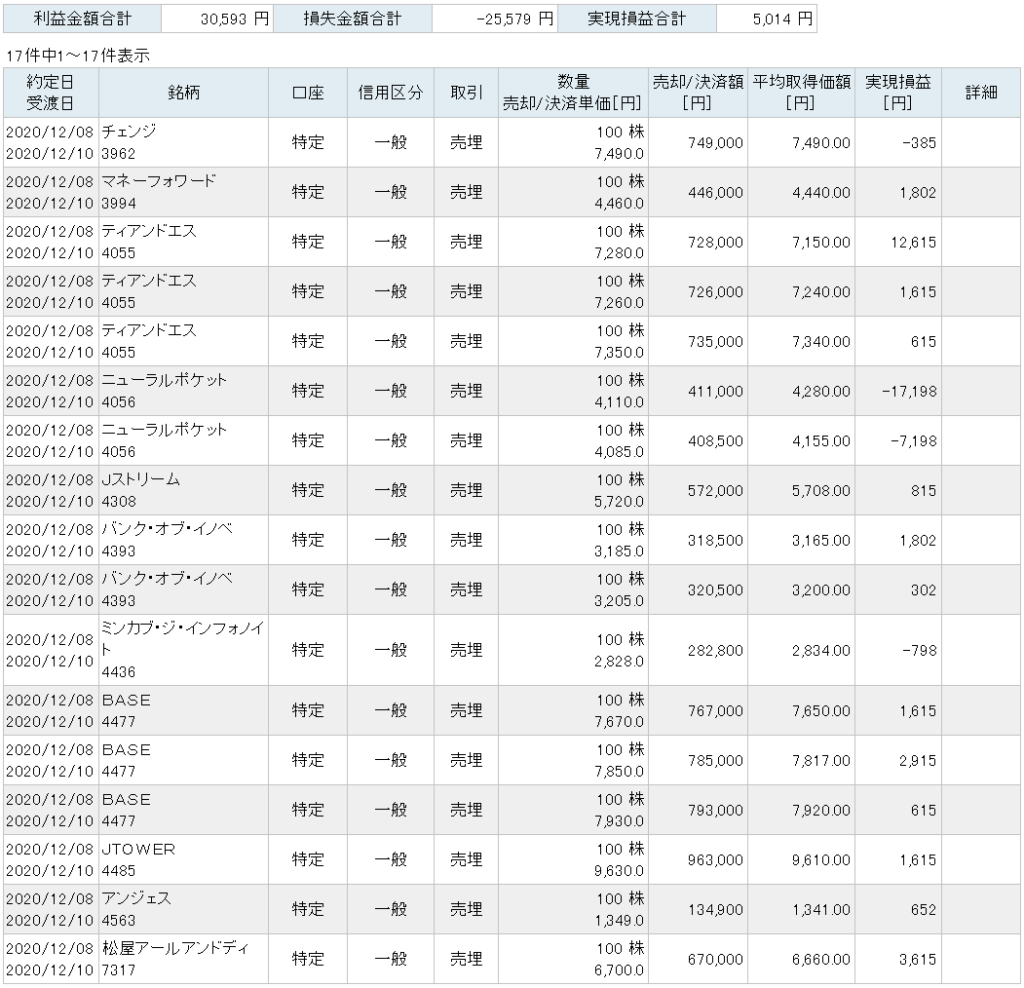Click the 詳細 column header
The height and width of the screenshot is (988, 1024).
point(981,93)
